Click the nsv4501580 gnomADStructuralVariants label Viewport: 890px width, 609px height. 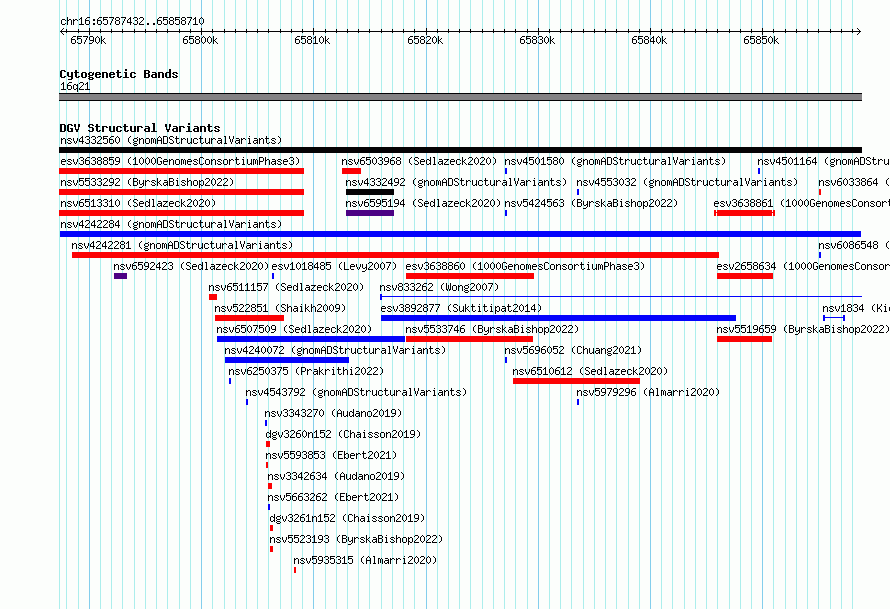tap(615, 161)
